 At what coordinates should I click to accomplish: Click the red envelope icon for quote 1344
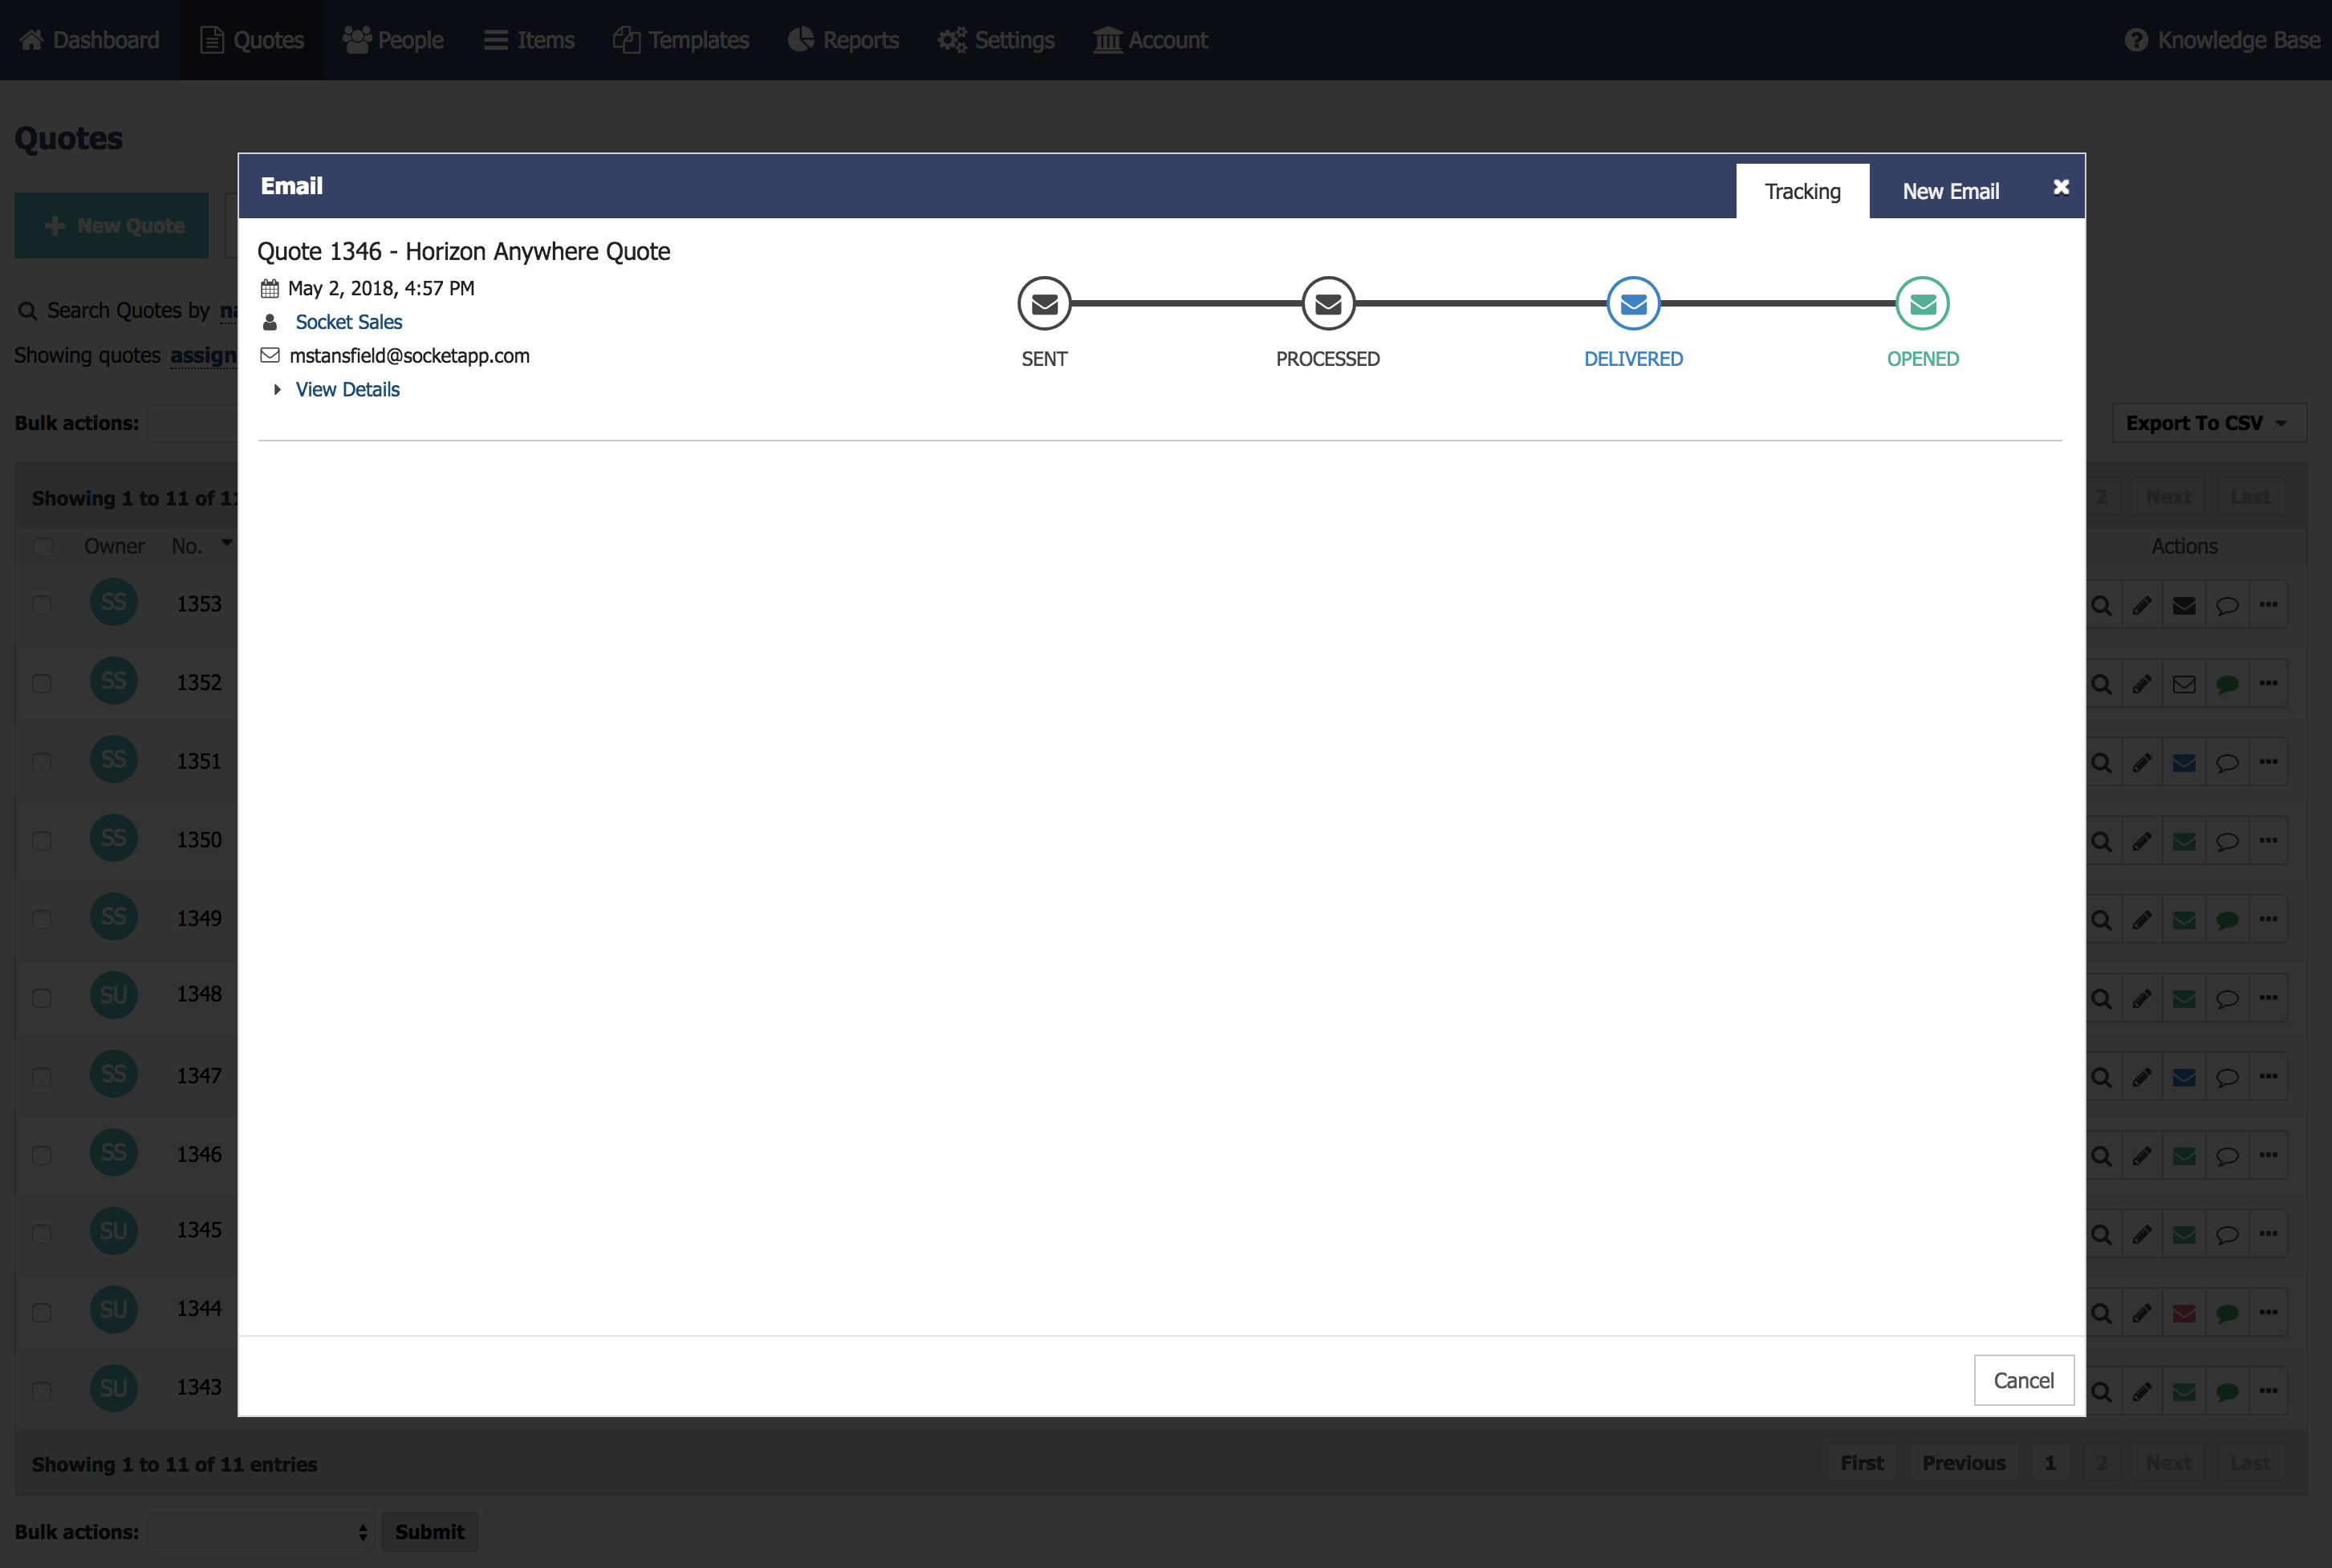pos(2184,1313)
